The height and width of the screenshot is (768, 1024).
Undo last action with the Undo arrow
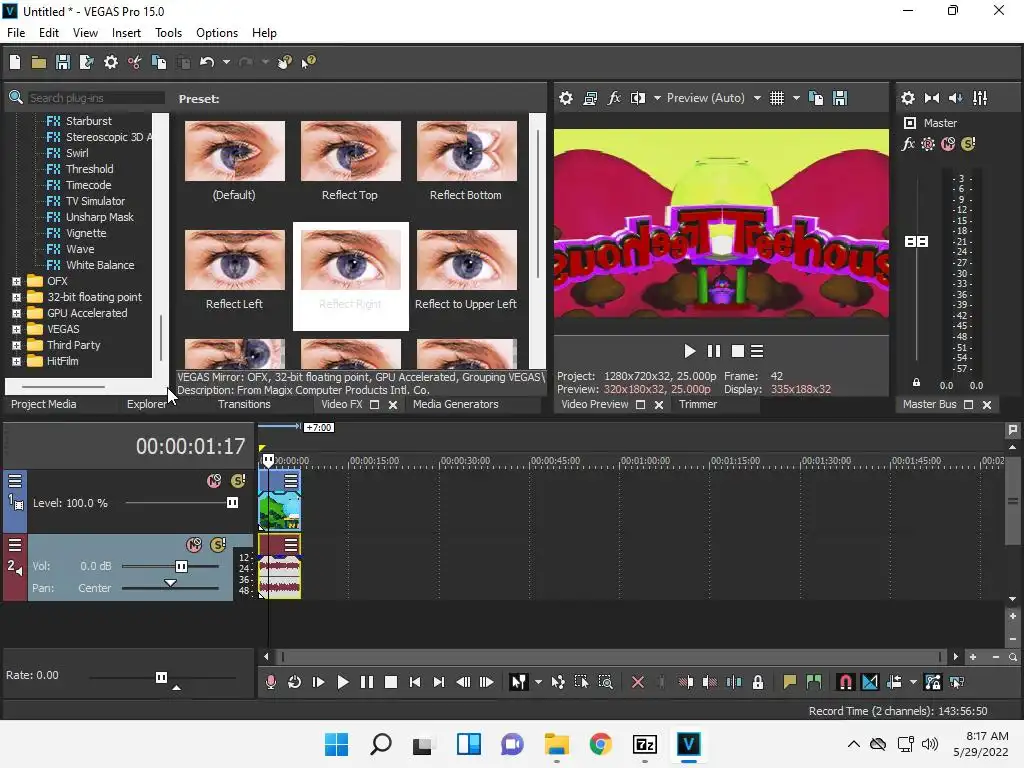tap(207, 62)
